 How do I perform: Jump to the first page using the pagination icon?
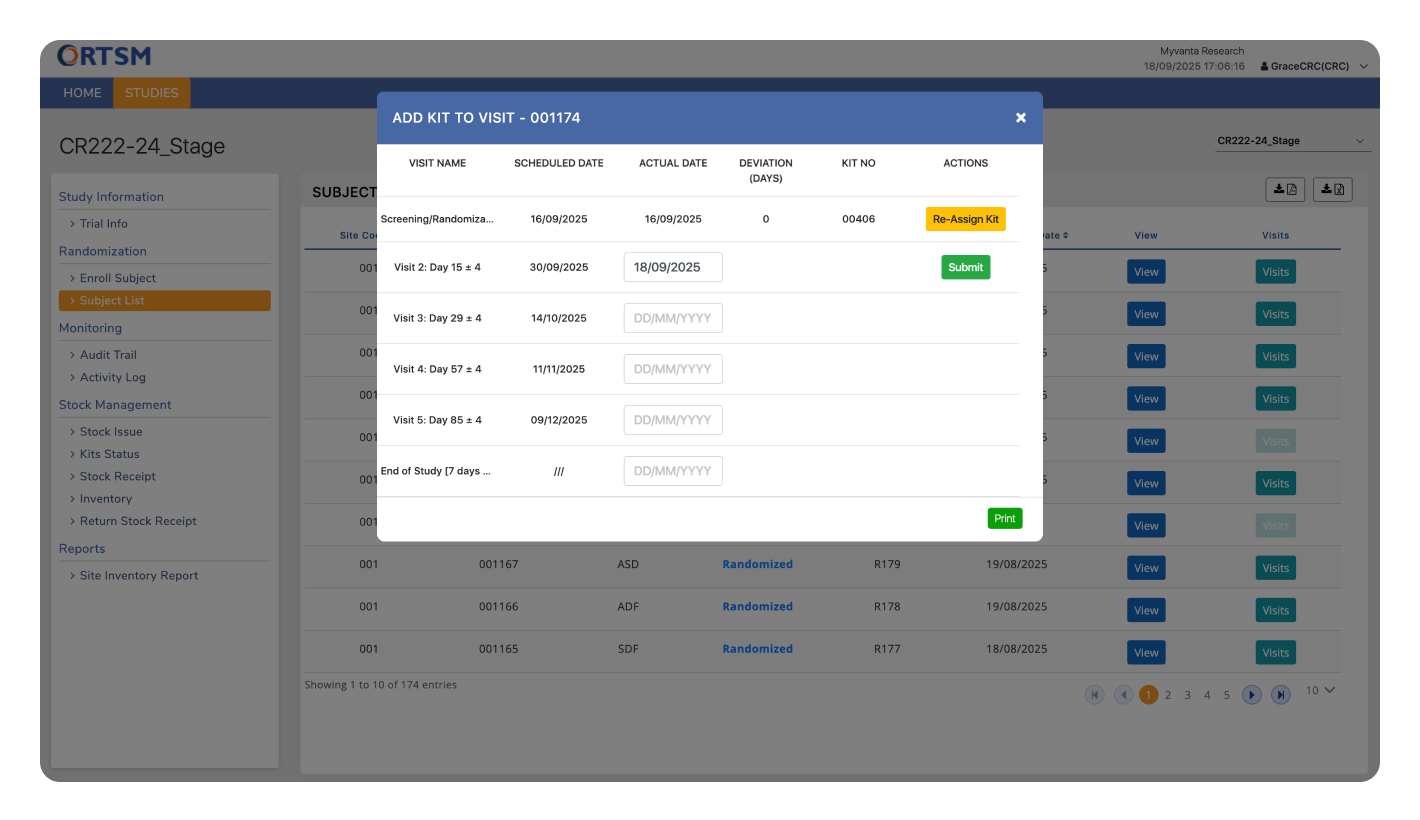click(x=1094, y=694)
